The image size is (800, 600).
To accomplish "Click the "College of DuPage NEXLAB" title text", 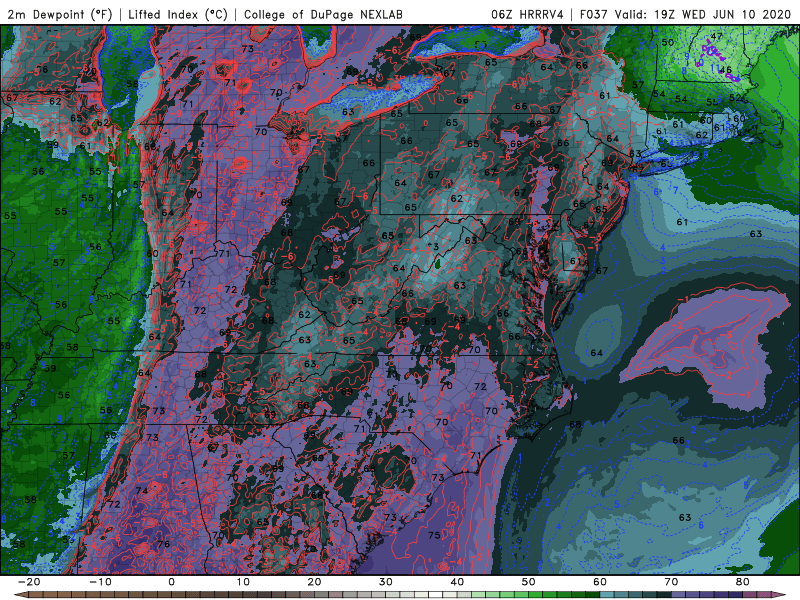I will coord(323,14).
